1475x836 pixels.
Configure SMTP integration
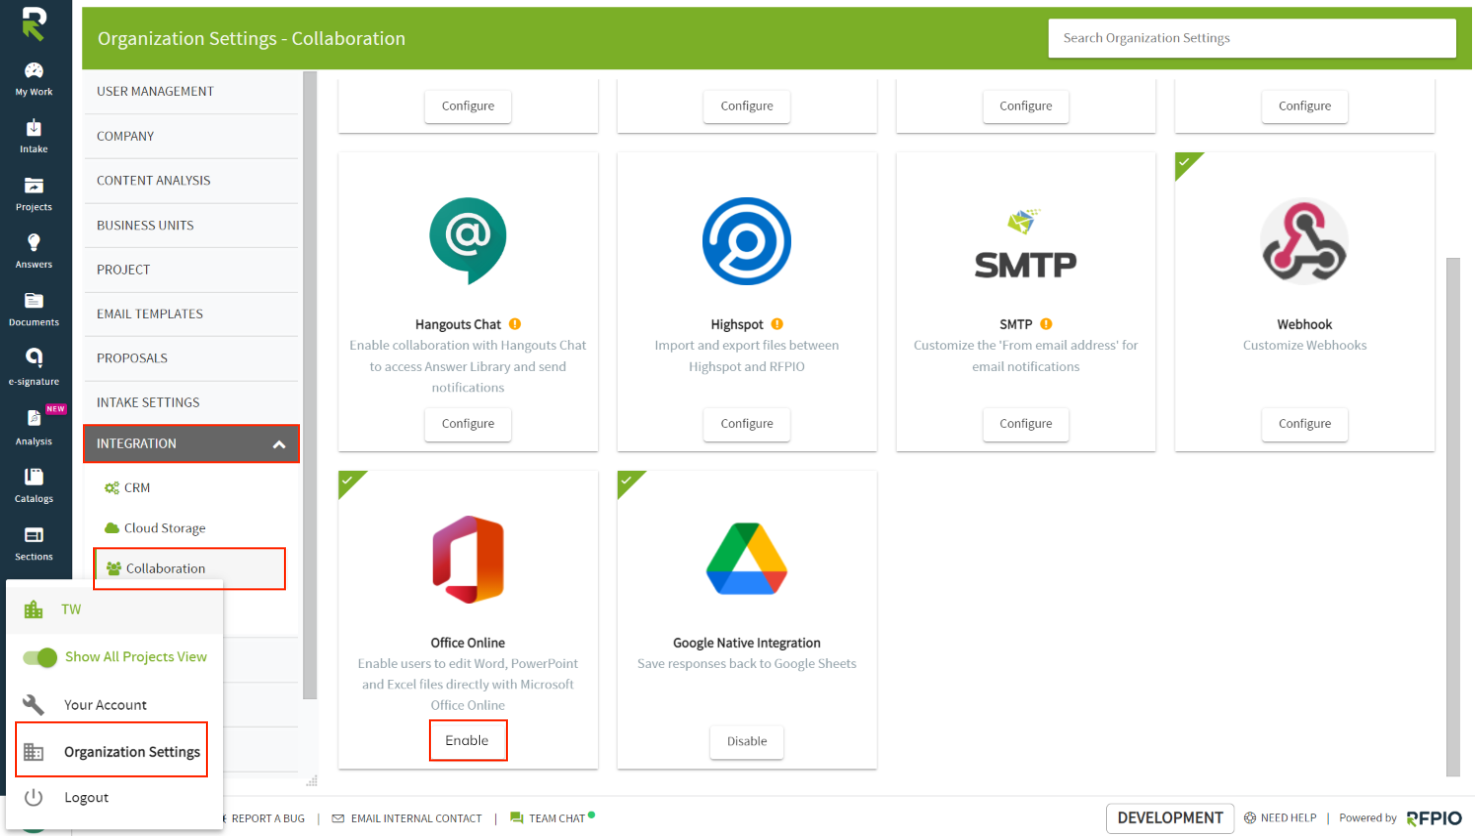[x=1026, y=424]
